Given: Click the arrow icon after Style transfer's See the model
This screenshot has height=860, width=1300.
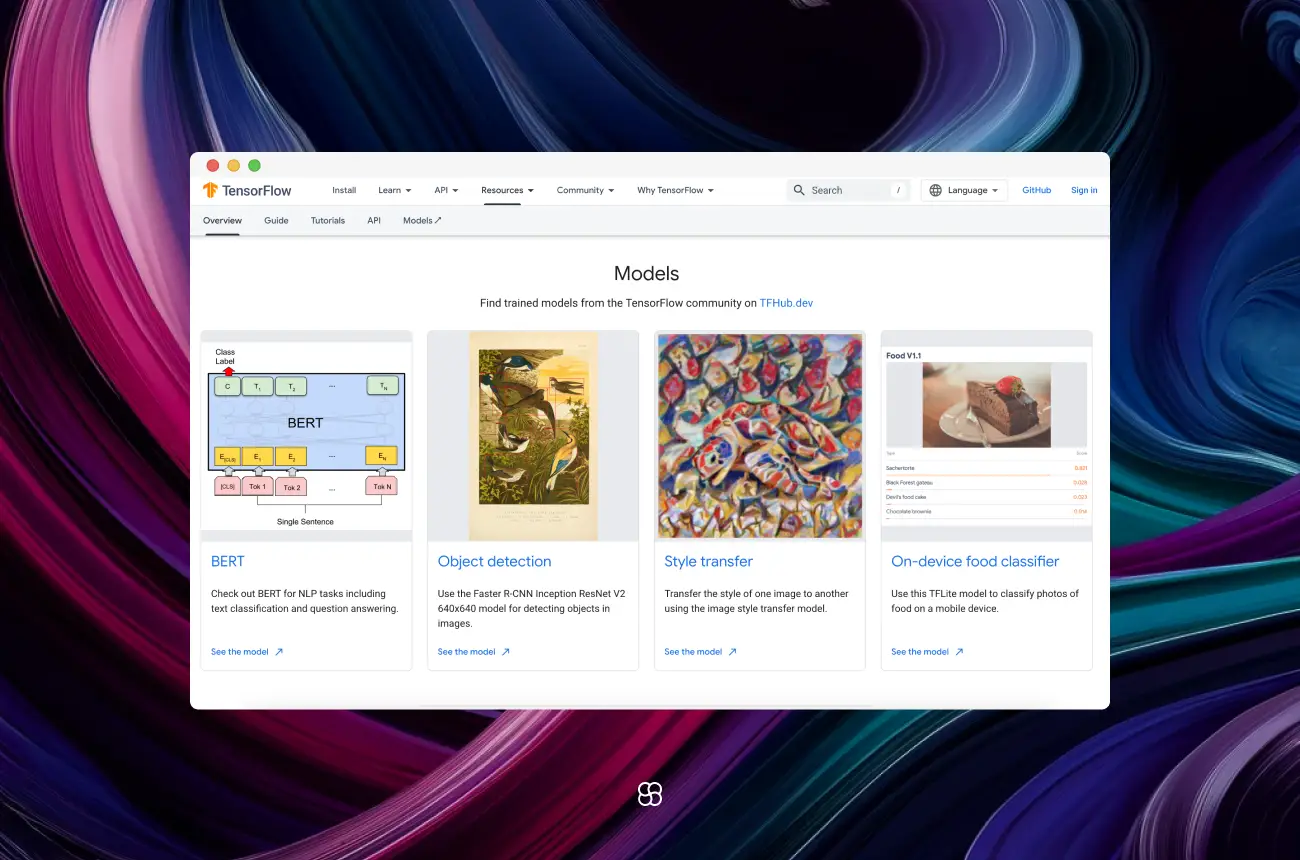Looking at the screenshot, I should point(732,652).
